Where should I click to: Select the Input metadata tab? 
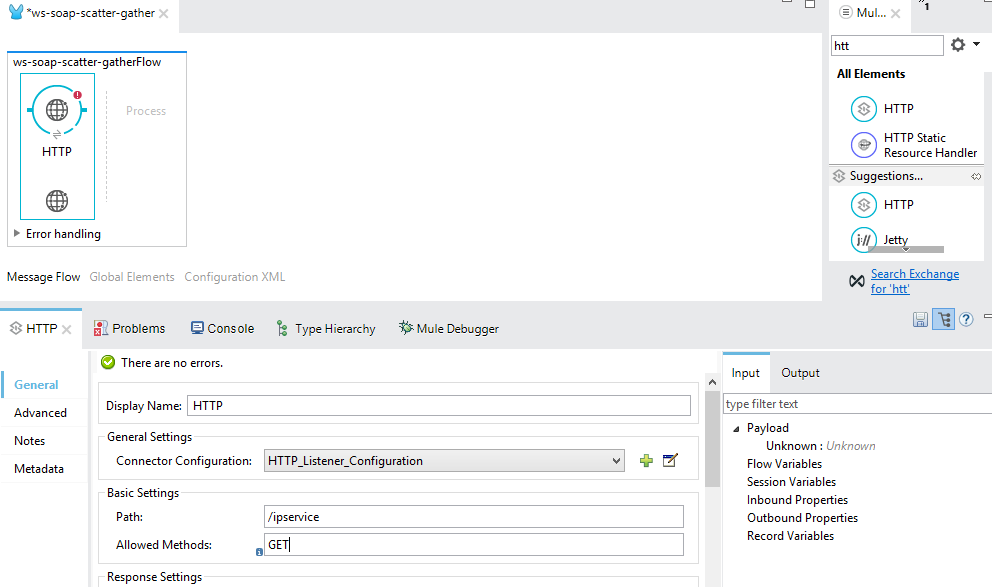[x=745, y=373]
